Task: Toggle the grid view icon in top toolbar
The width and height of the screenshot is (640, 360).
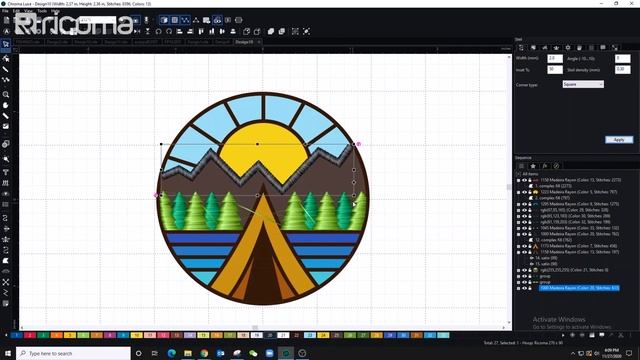Action: 175,20
